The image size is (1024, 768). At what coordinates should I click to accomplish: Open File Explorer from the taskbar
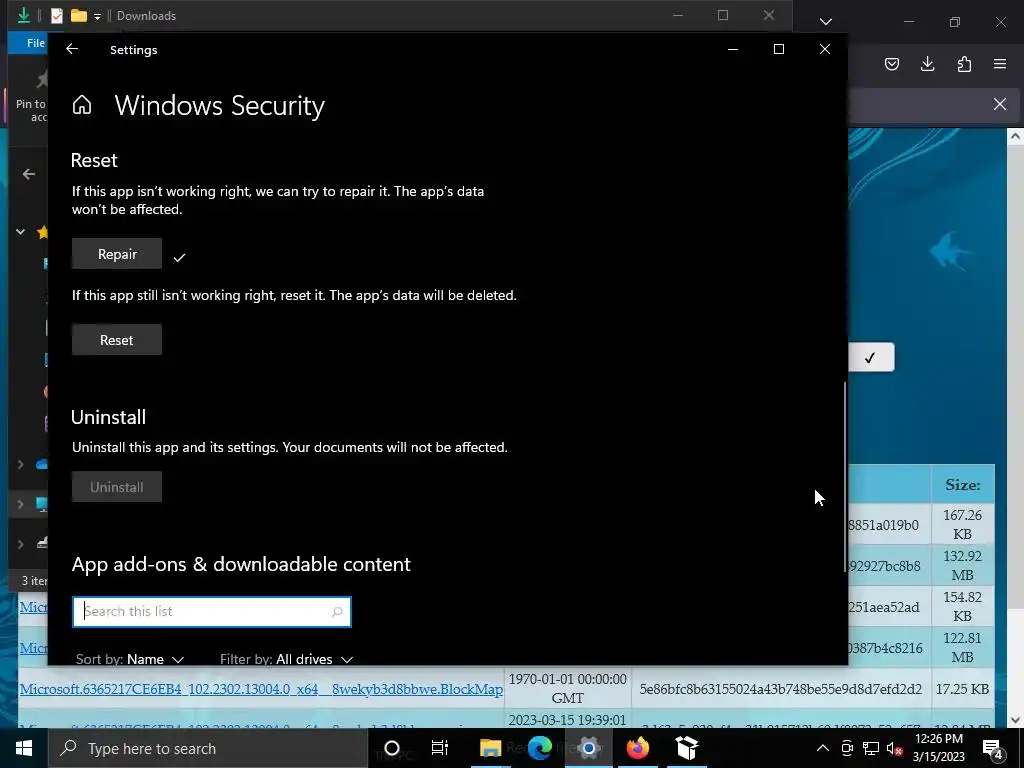coord(490,748)
